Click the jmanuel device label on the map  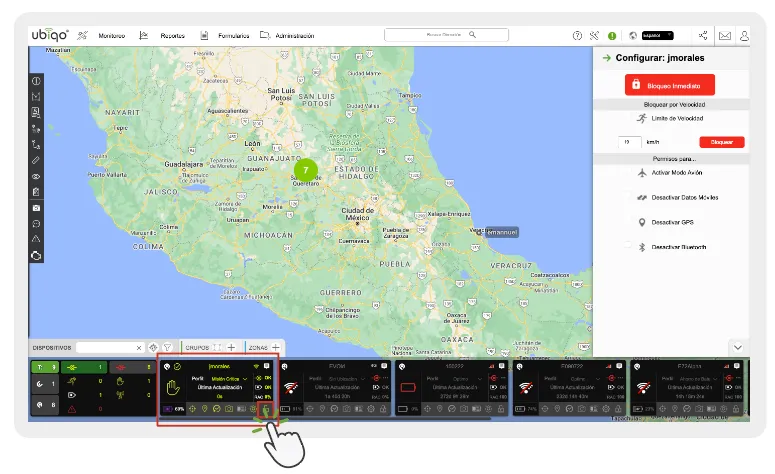click(x=502, y=232)
